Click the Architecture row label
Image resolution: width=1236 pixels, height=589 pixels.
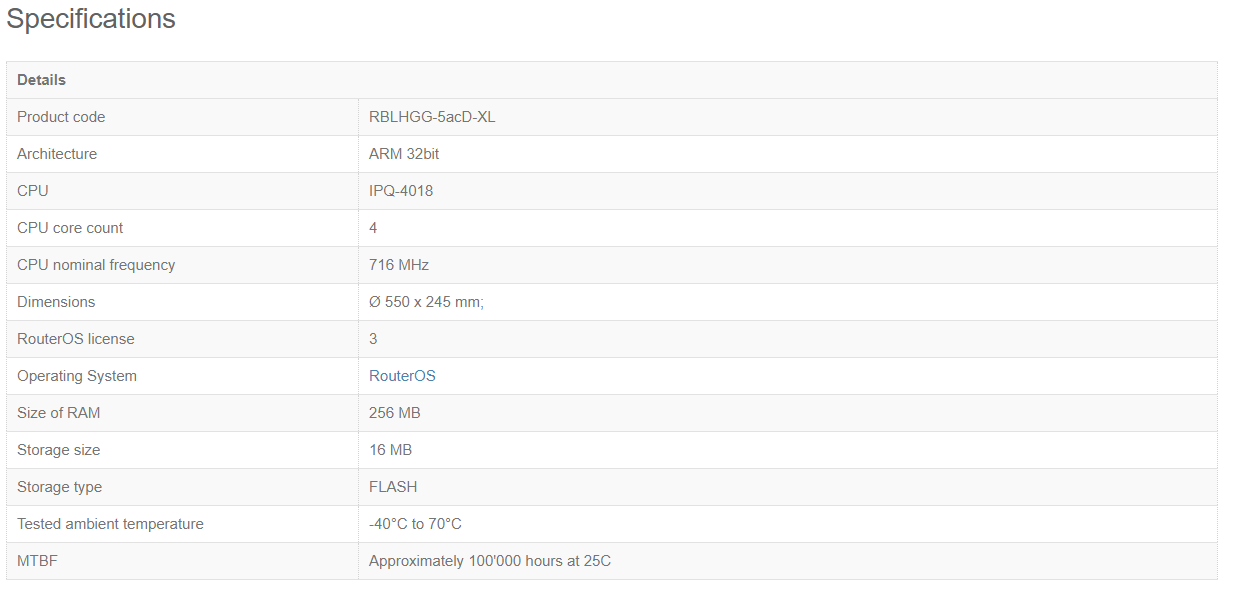[x=57, y=154]
